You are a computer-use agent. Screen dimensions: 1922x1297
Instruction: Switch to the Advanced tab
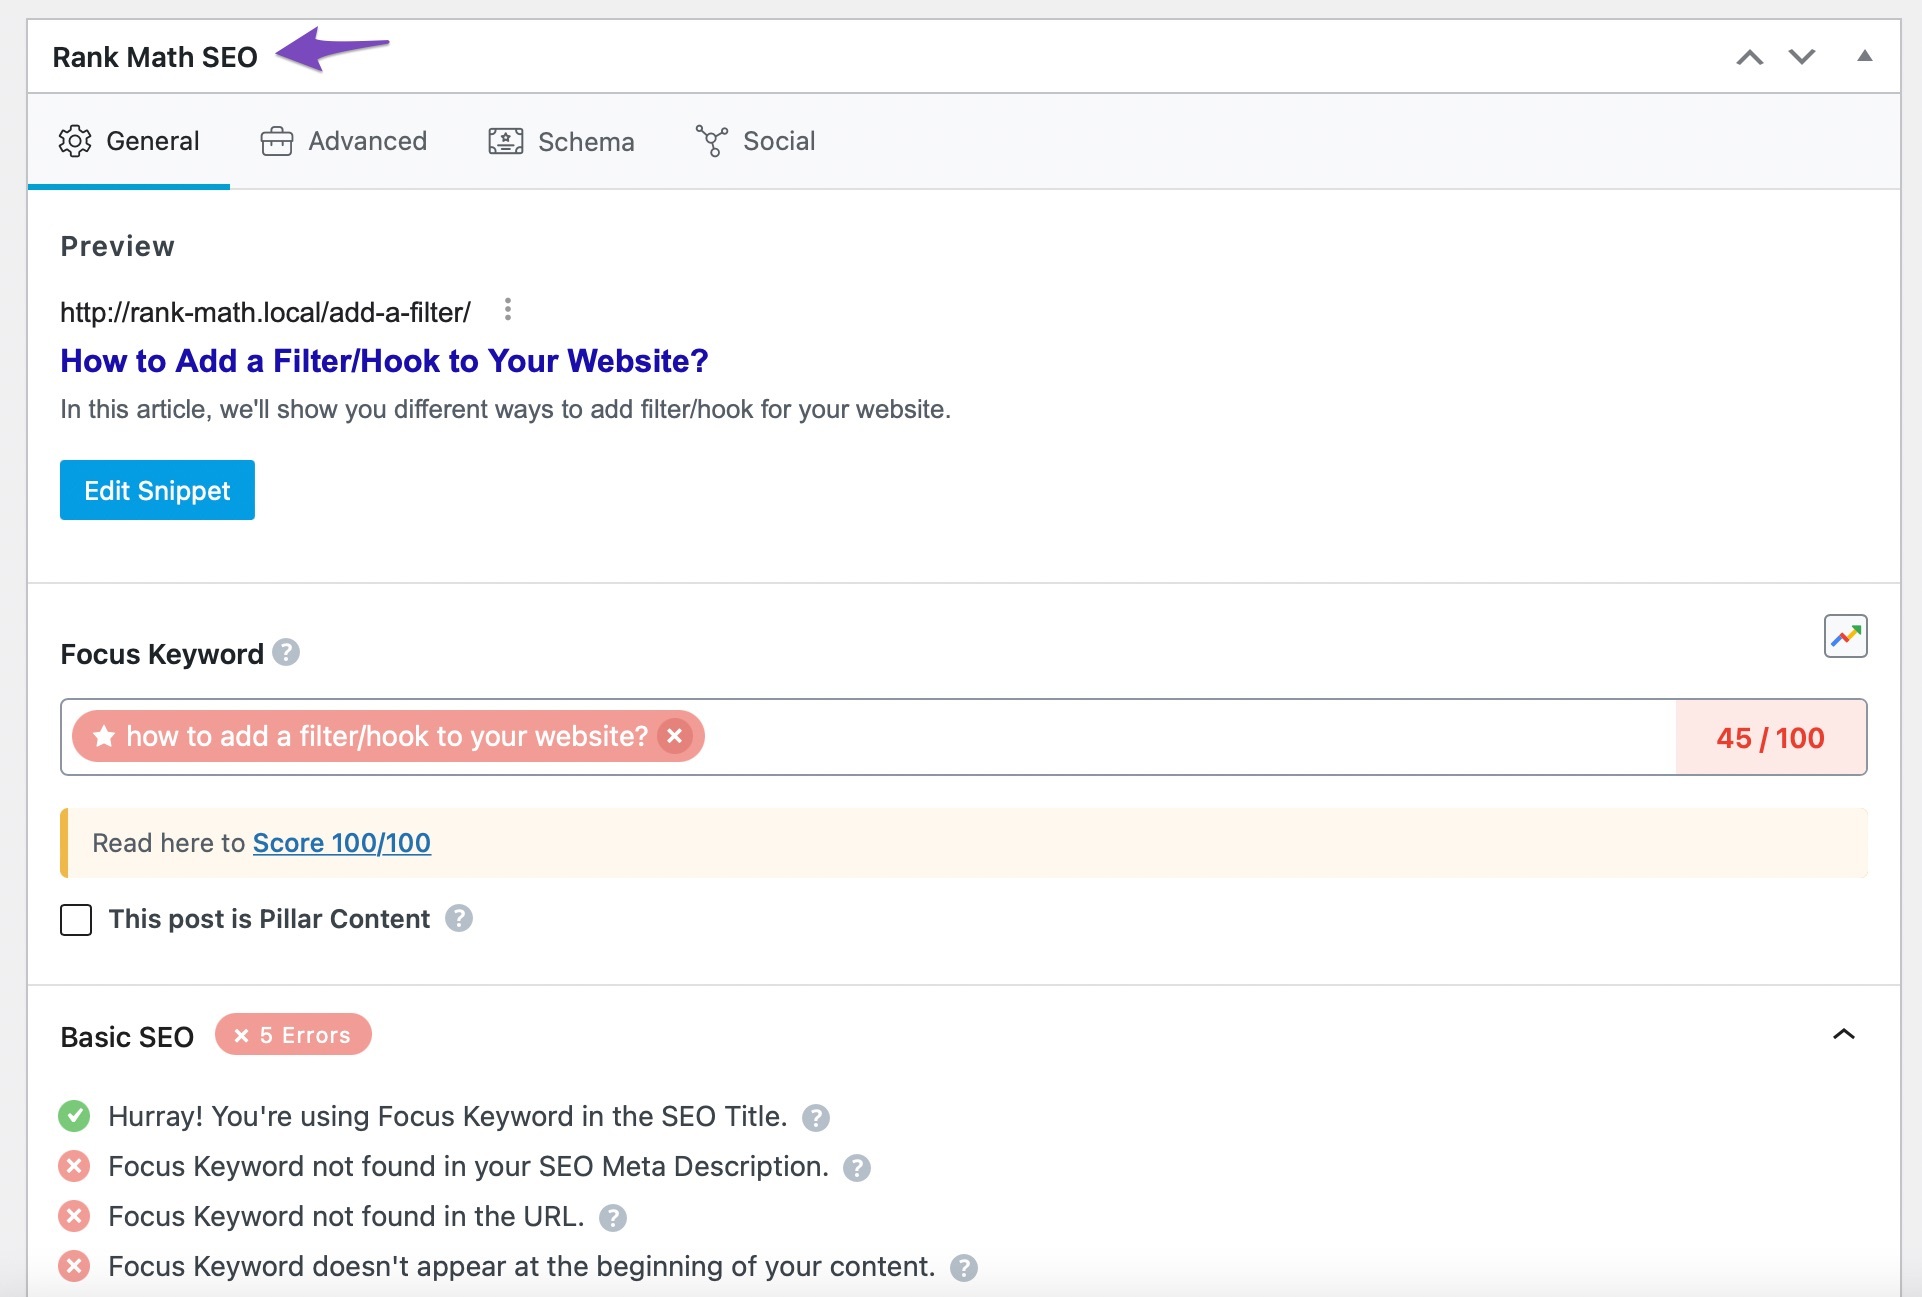pos(343,140)
